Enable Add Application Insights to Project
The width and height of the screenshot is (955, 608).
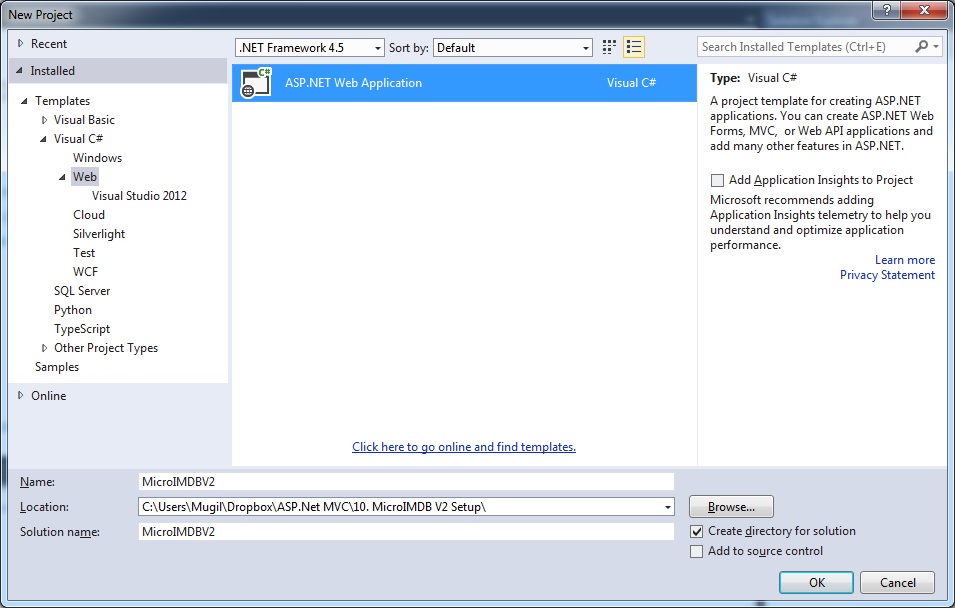click(717, 180)
